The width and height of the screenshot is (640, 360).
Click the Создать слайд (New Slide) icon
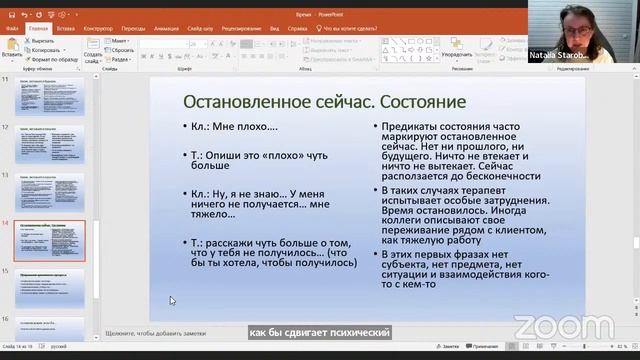(93, 44)
